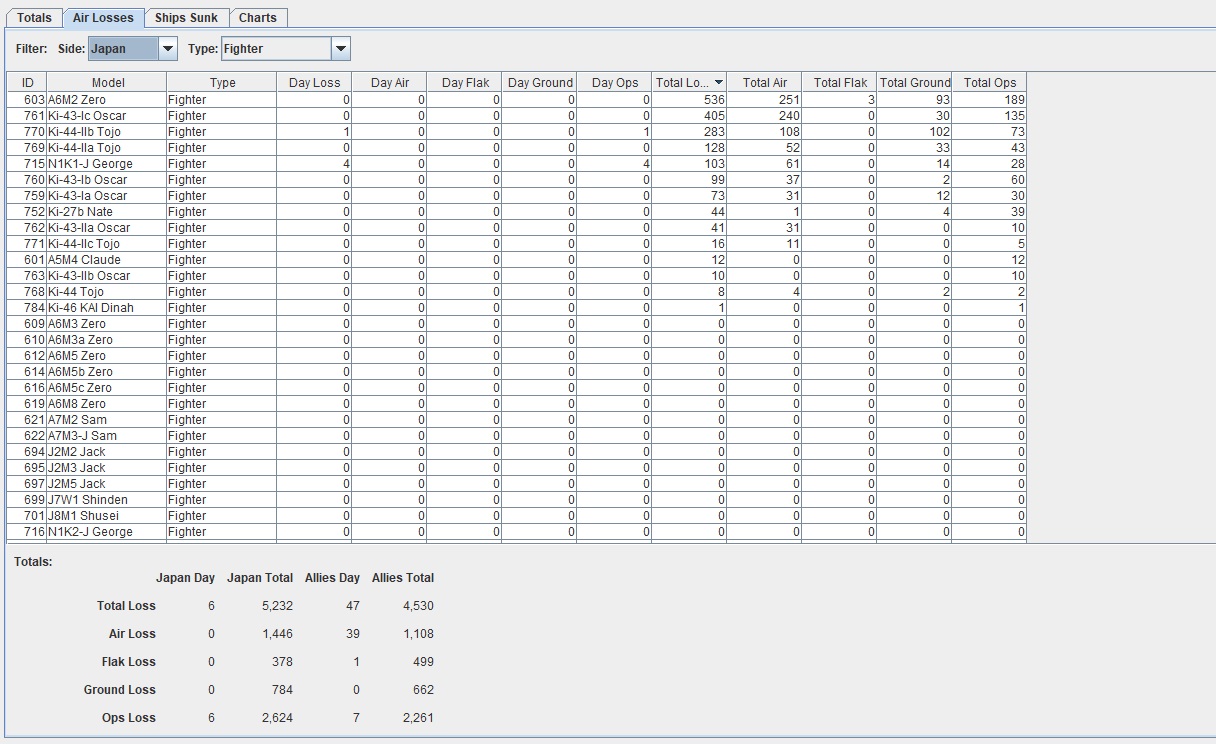Screen dimensions: 1216x744
Task: Sort by the ID column header
Action: point(27,82)
